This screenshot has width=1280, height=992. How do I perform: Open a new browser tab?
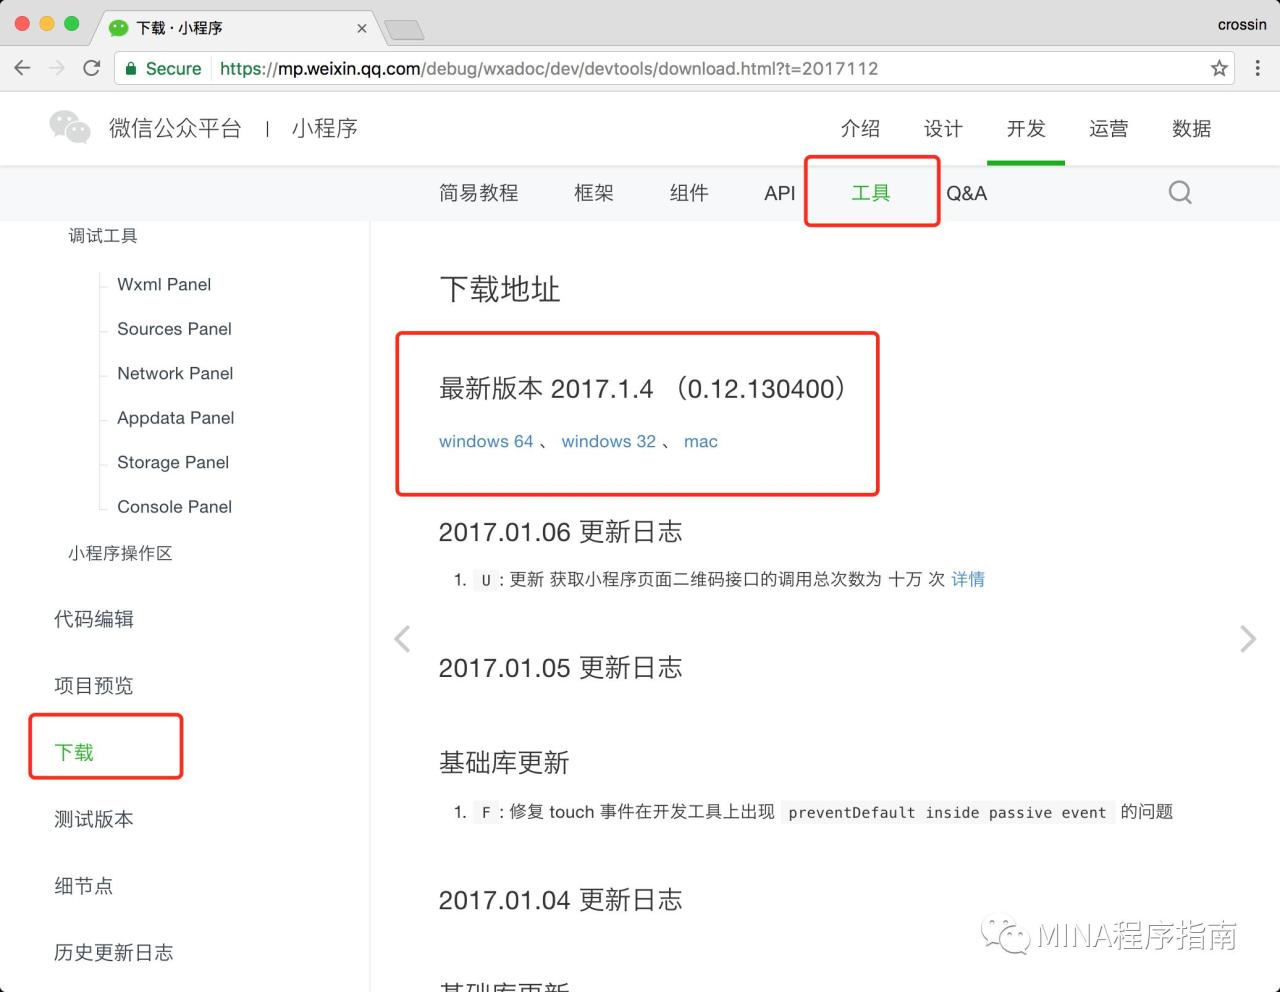click(x=404, y=30)
